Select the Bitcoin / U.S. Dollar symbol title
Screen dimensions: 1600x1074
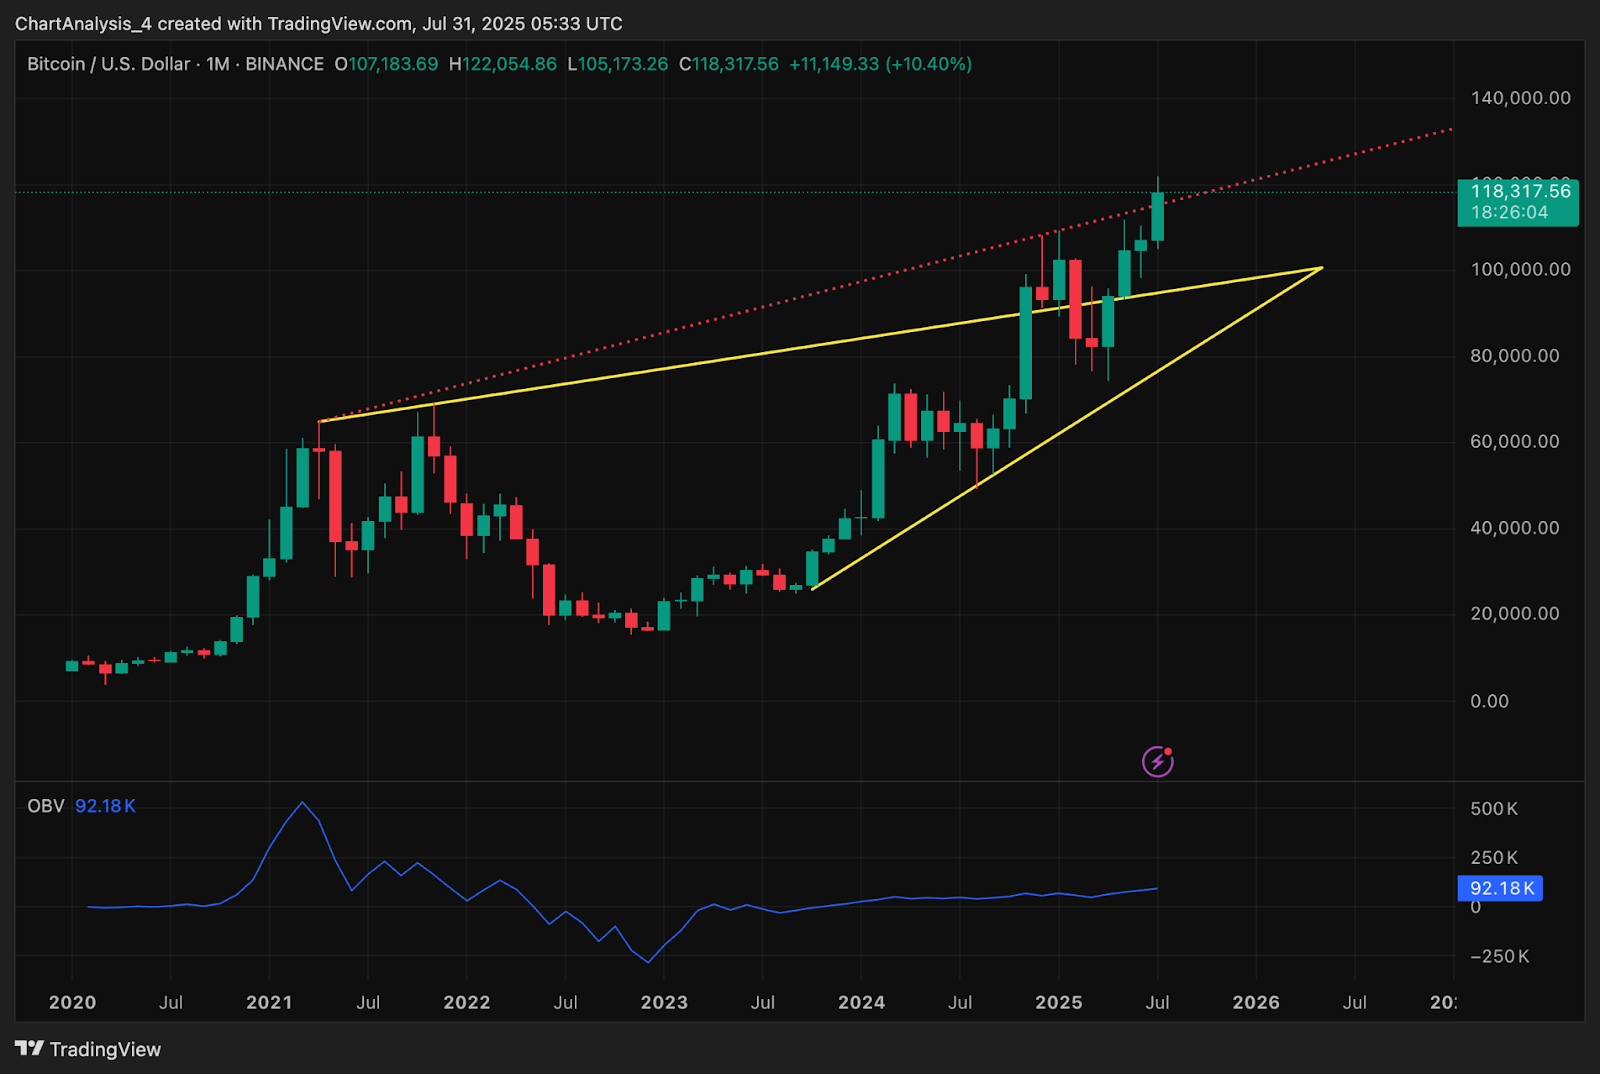[108, 64]
